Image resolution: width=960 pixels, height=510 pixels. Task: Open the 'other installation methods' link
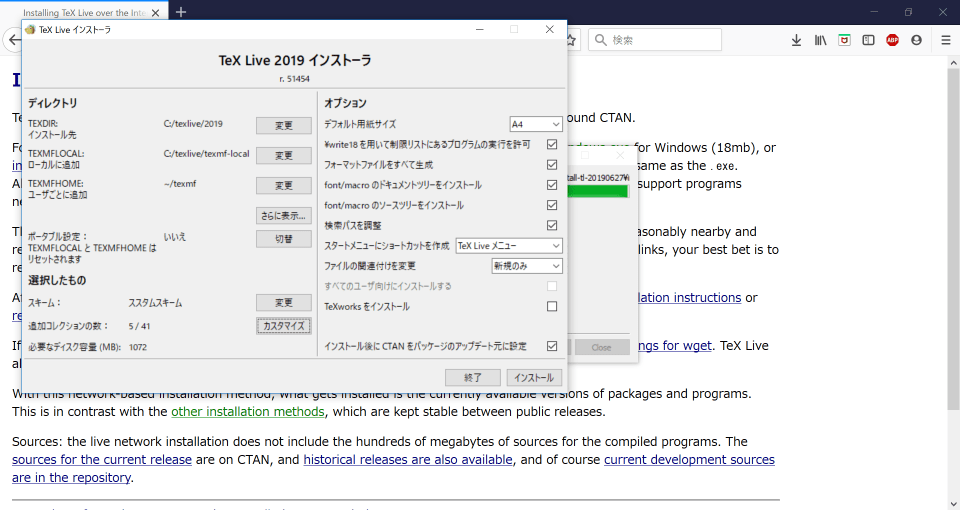click(247, 411)
